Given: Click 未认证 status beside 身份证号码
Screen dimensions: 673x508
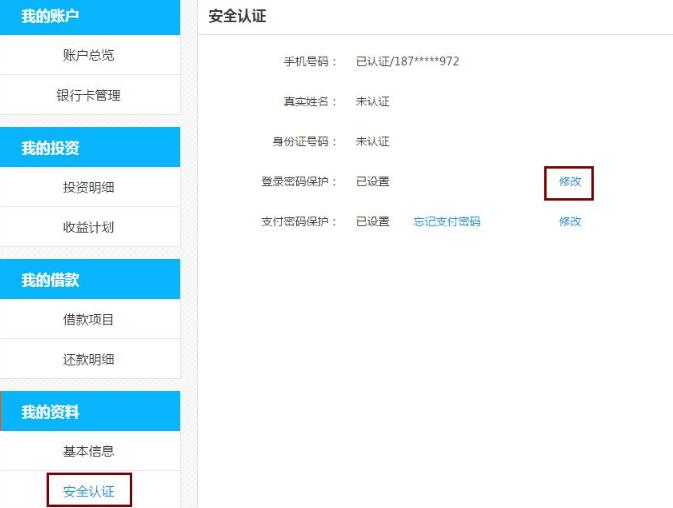Looking at the screenshot, I should point(373,142).
